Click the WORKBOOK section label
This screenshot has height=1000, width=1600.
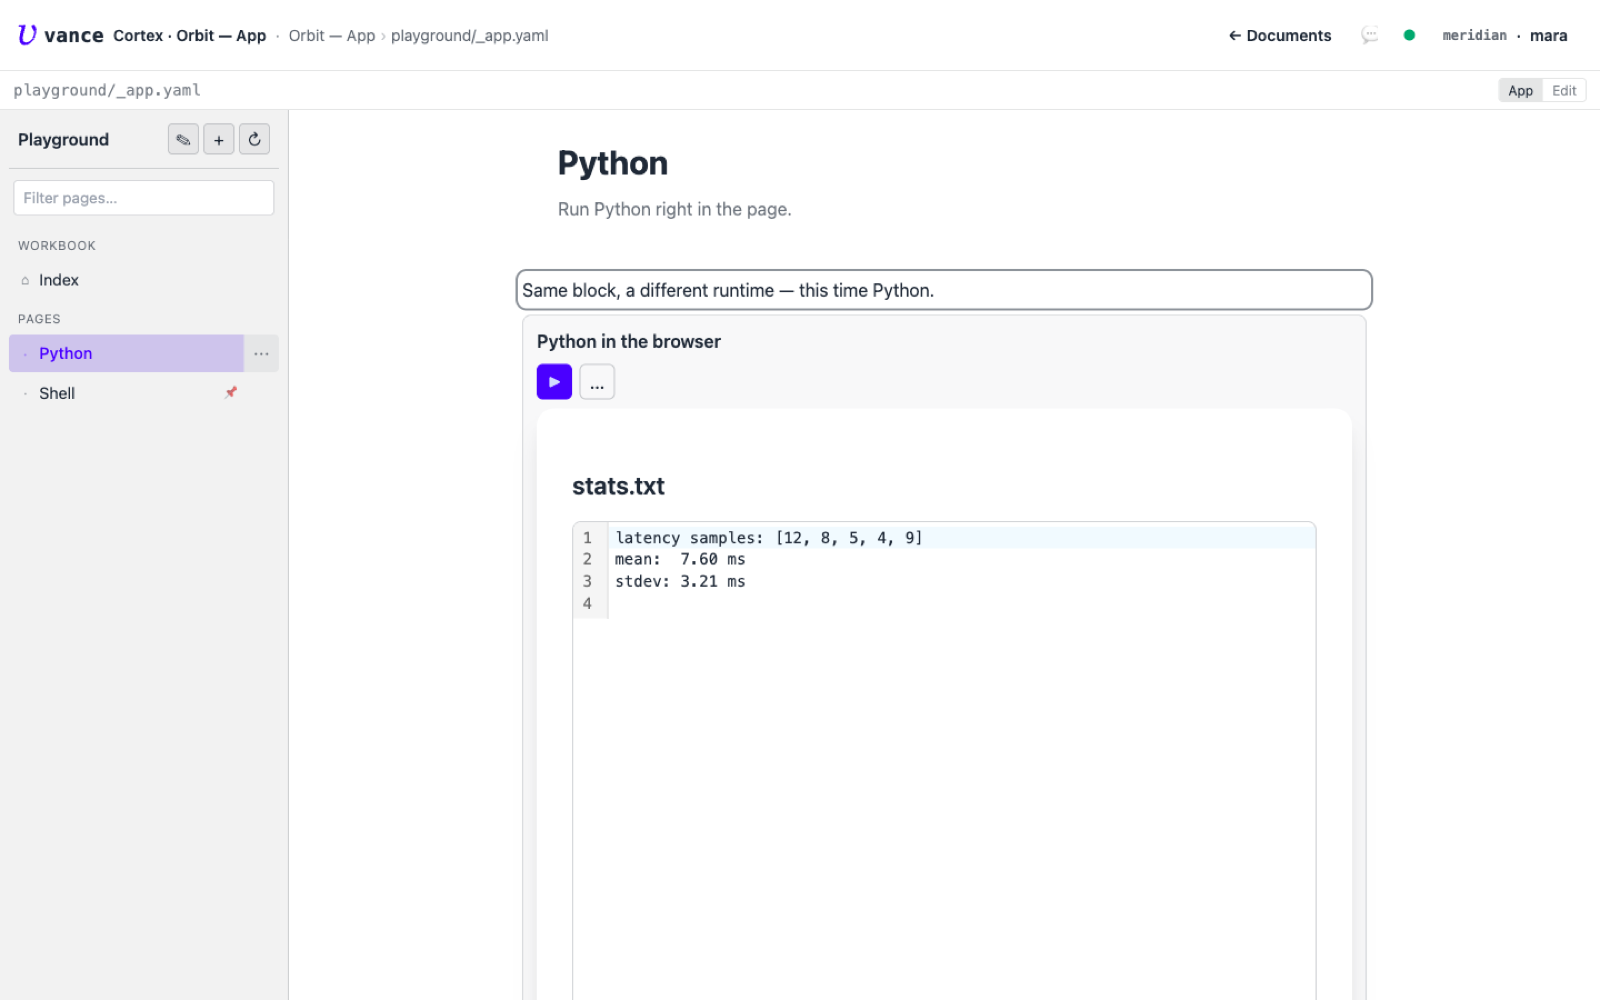pyautogui.click(x=57, y=246)
